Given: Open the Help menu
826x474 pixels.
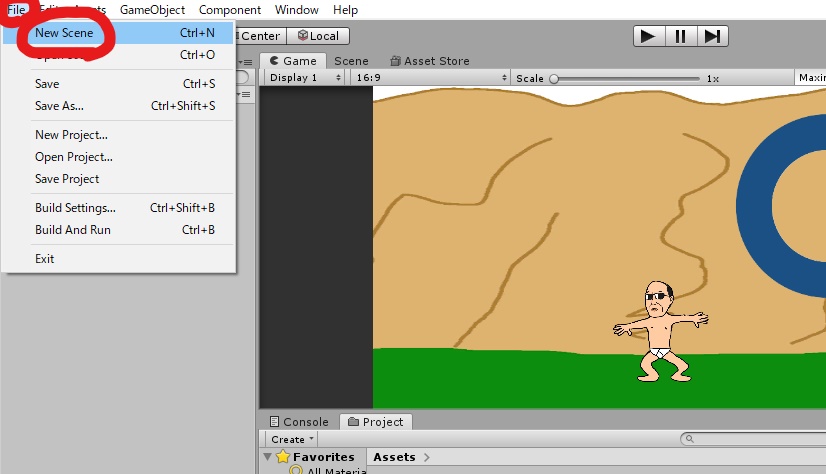Looking at the screenshot, I should click(x=345, y=9).
